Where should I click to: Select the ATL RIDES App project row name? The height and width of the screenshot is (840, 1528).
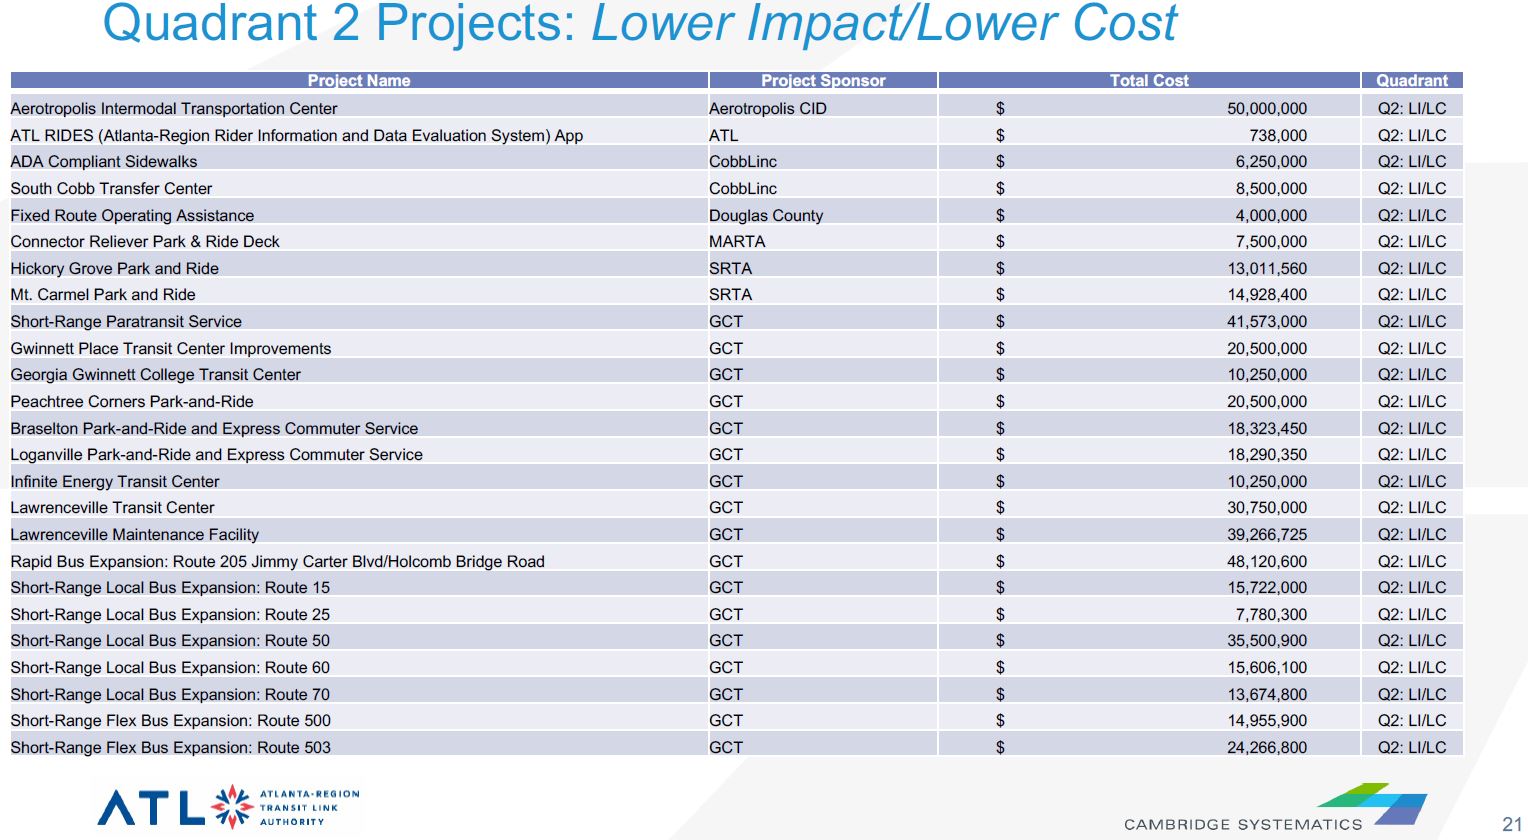pos(297,135)
